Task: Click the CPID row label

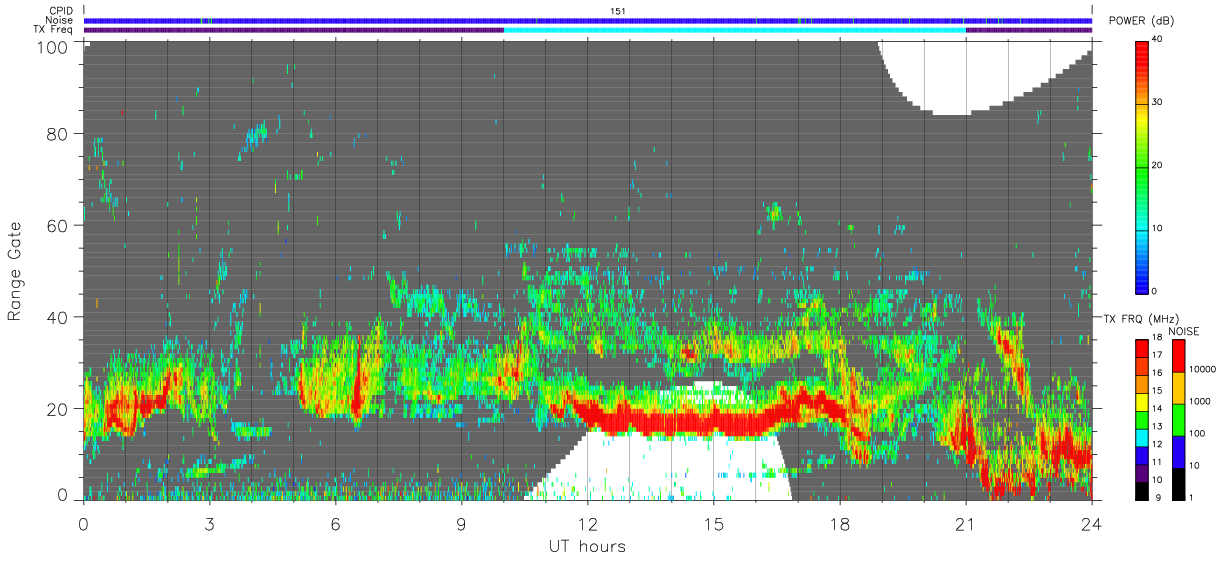Action: [x=60, y=11]
